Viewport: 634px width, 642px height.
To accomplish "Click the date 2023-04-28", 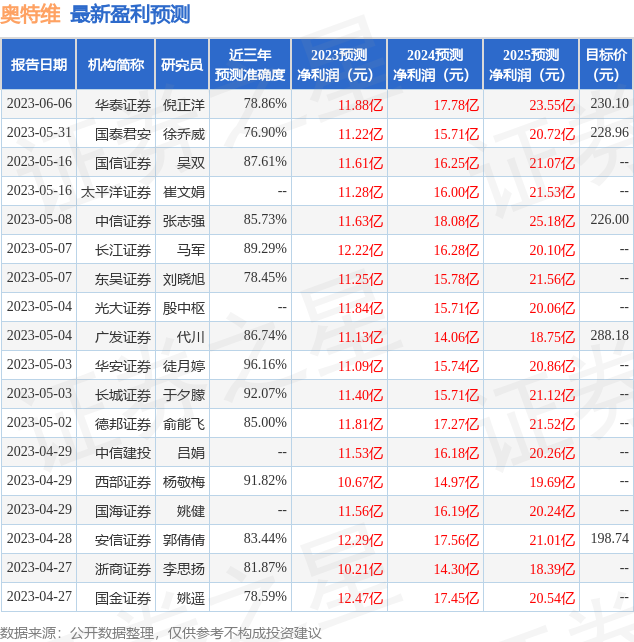I will 39,539.
